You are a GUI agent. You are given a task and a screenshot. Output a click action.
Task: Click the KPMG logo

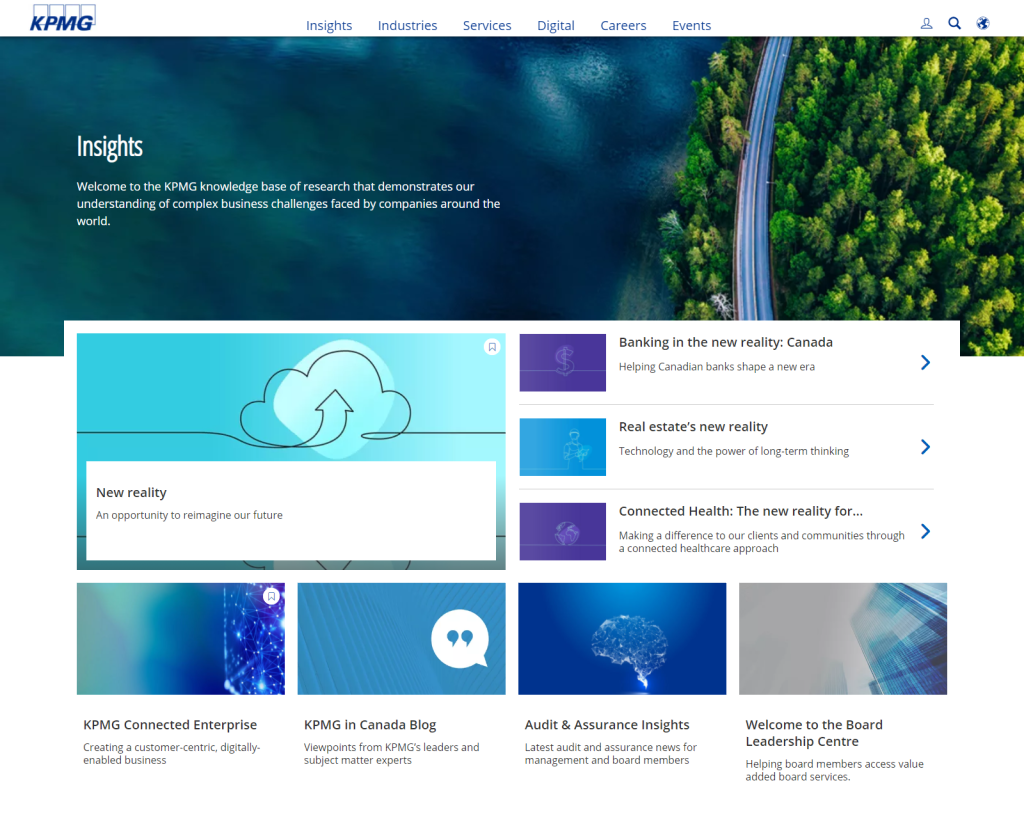62,18
